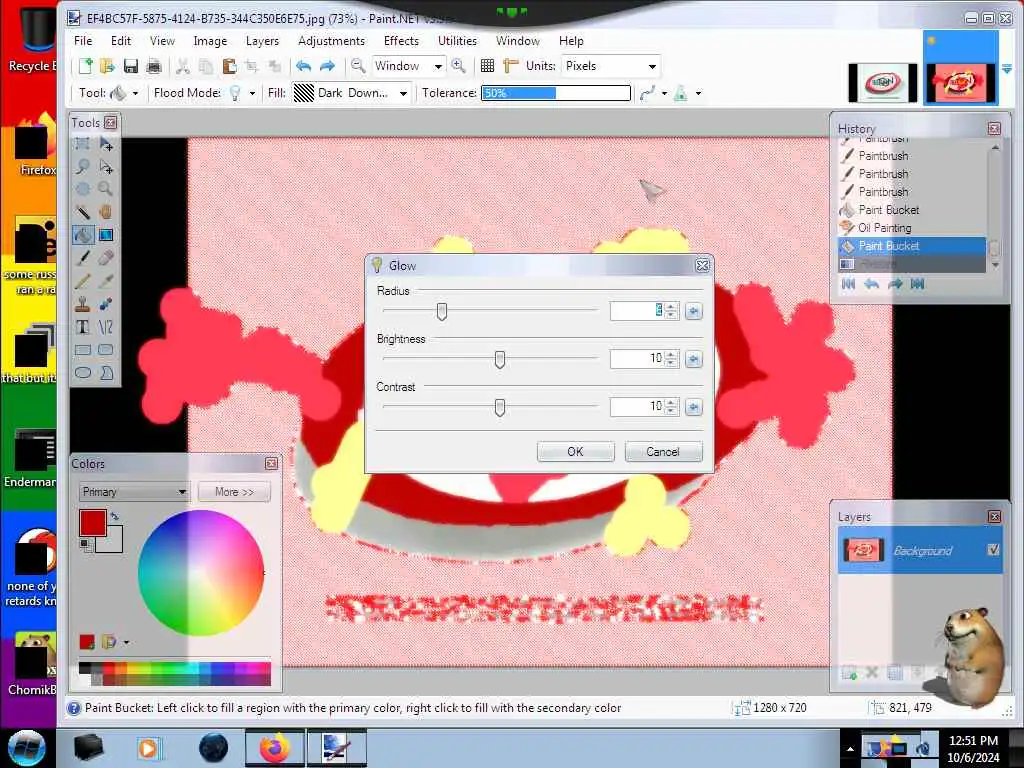Select the Zoom magnifier tool in Tools panel
Screen dimensions: 1024x768
pyautogui.click(x=105, y=189)
